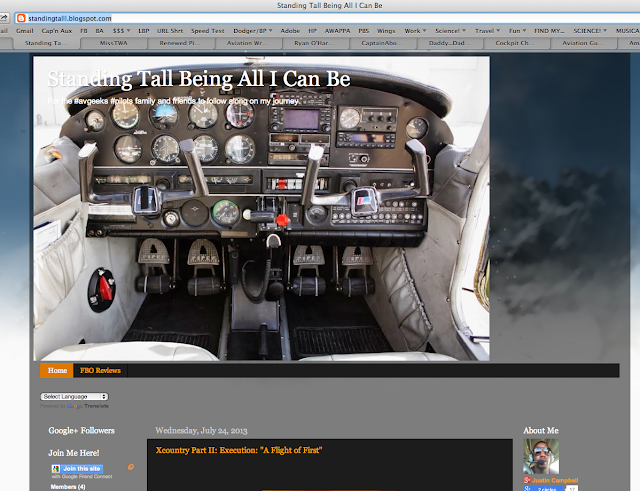Expand the Science! bookmarks folder
640x491 pixels.
450,31
